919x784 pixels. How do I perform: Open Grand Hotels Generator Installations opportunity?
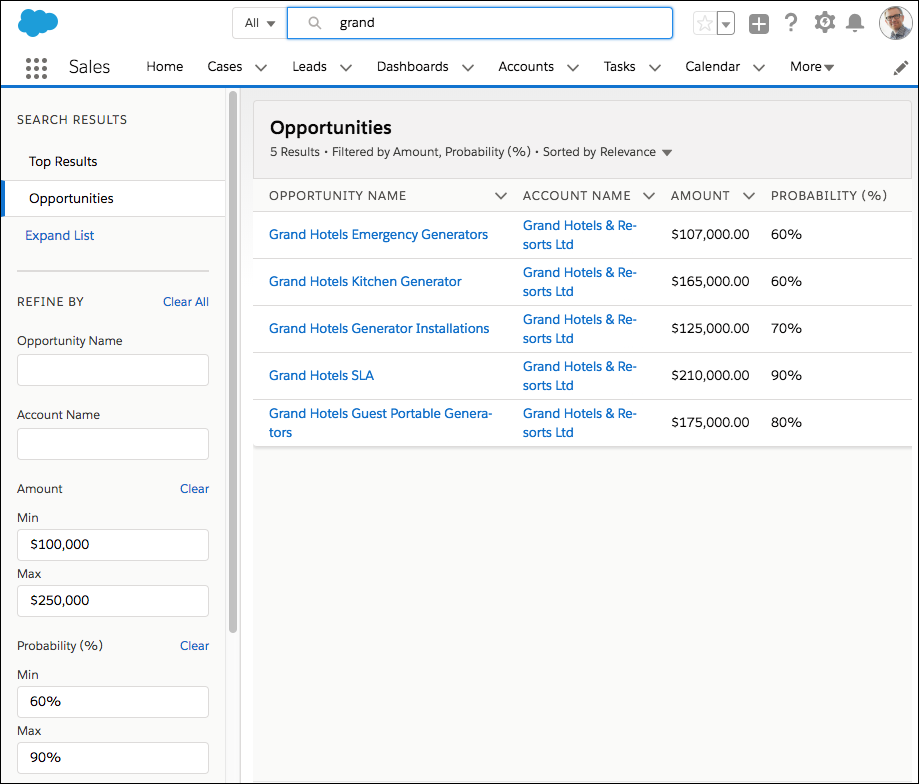click(x=379, y=328)
